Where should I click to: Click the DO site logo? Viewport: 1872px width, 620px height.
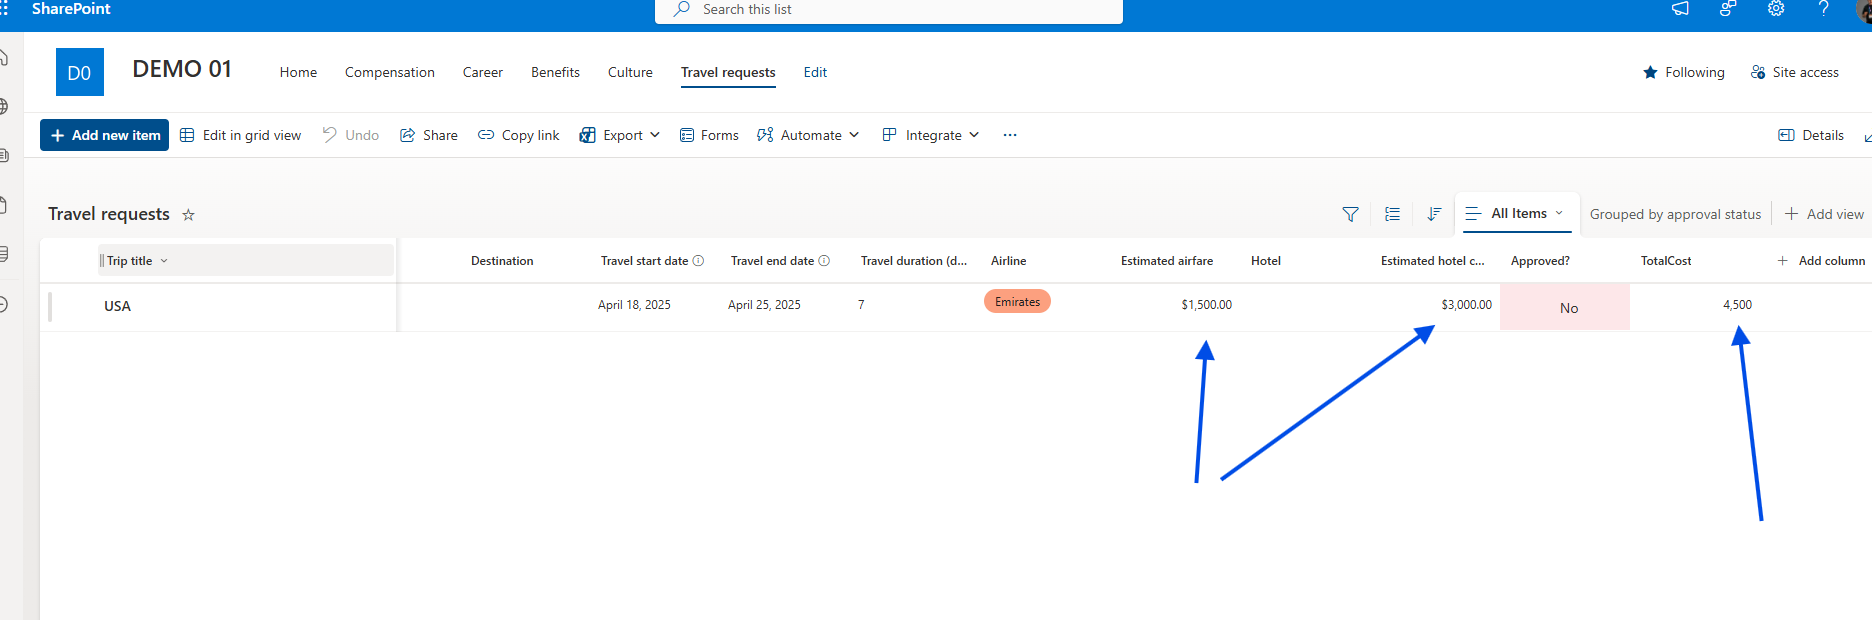point(80,72)
